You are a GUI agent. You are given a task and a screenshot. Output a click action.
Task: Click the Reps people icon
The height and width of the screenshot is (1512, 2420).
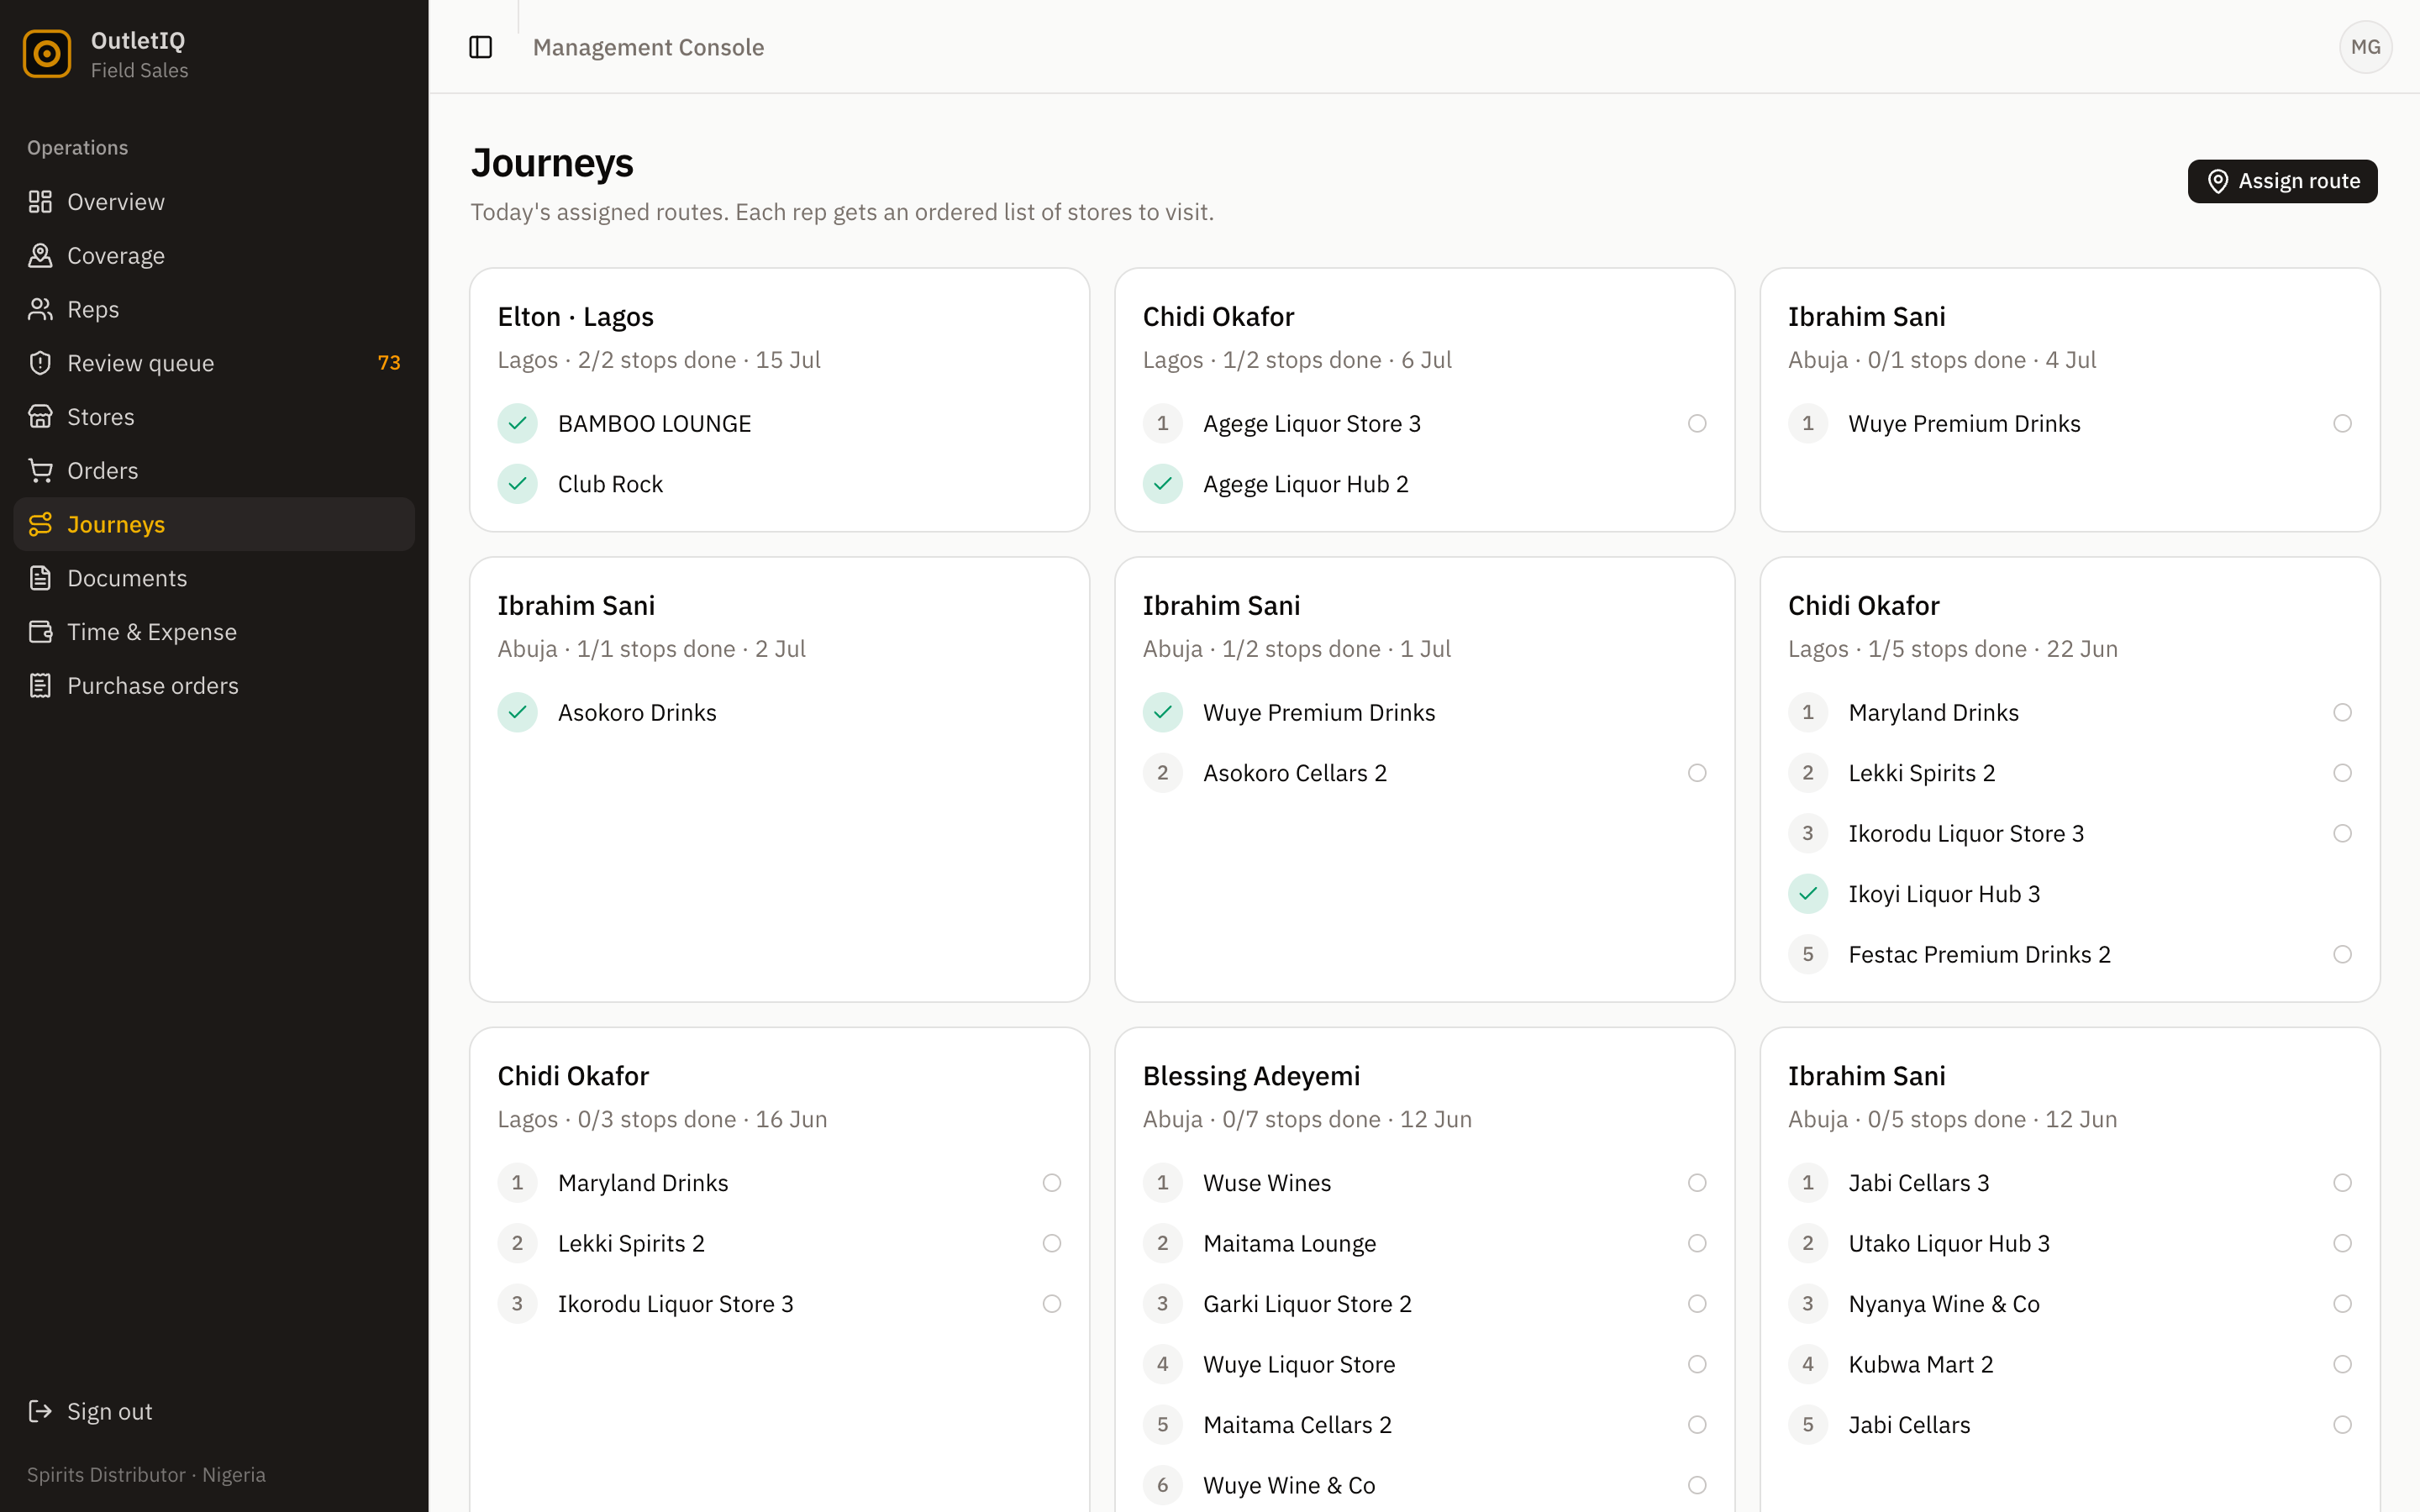[40, 309]
